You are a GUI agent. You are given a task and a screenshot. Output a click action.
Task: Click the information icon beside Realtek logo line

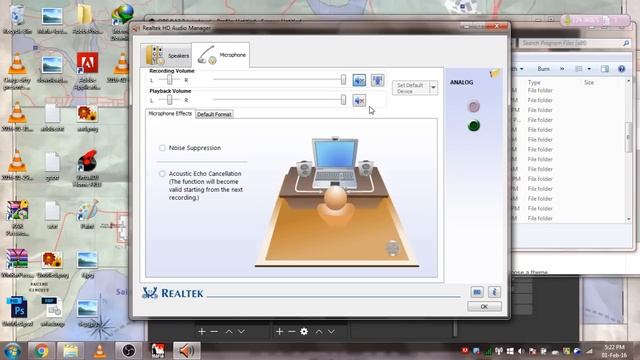click(494, 292)
